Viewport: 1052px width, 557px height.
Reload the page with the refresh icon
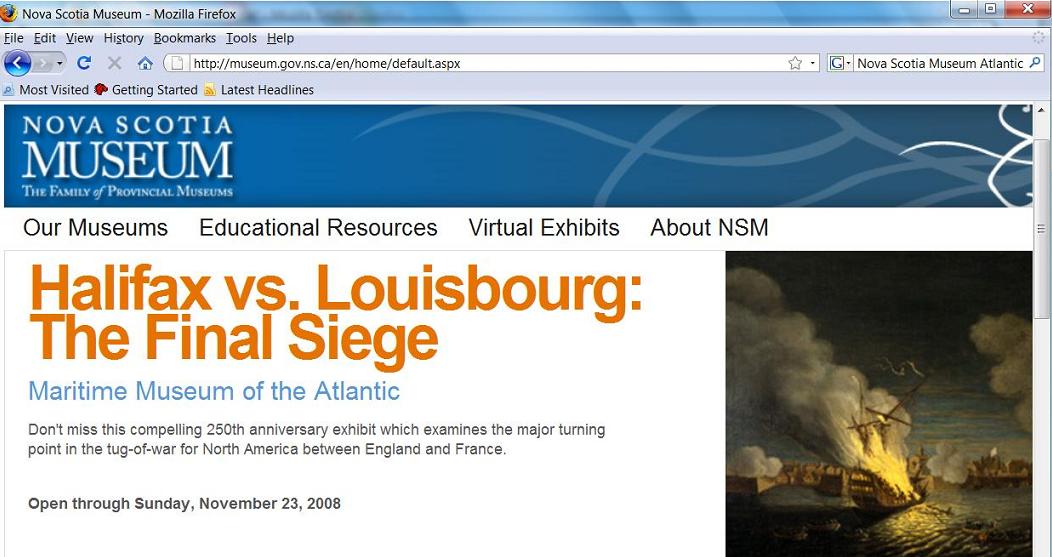tap(84, 63)
